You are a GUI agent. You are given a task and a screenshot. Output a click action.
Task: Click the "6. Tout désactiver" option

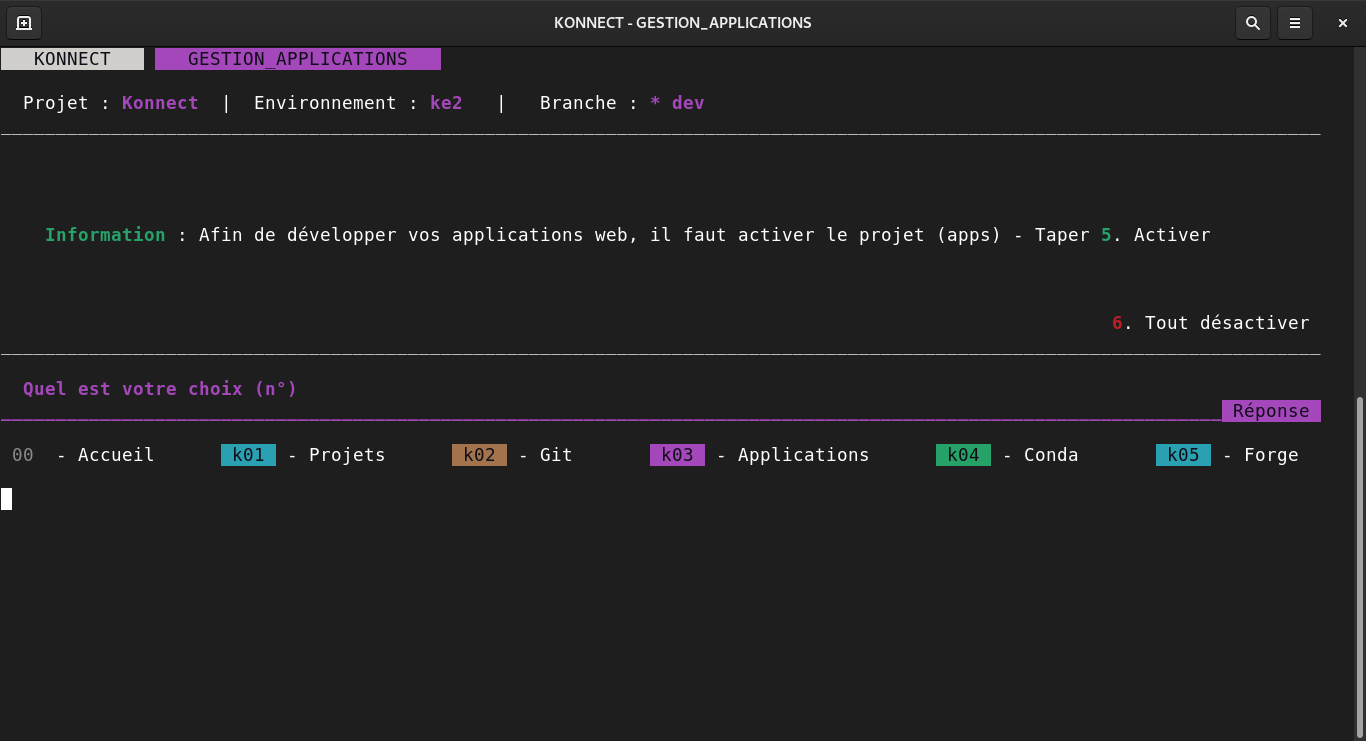tap(1210, 323)
